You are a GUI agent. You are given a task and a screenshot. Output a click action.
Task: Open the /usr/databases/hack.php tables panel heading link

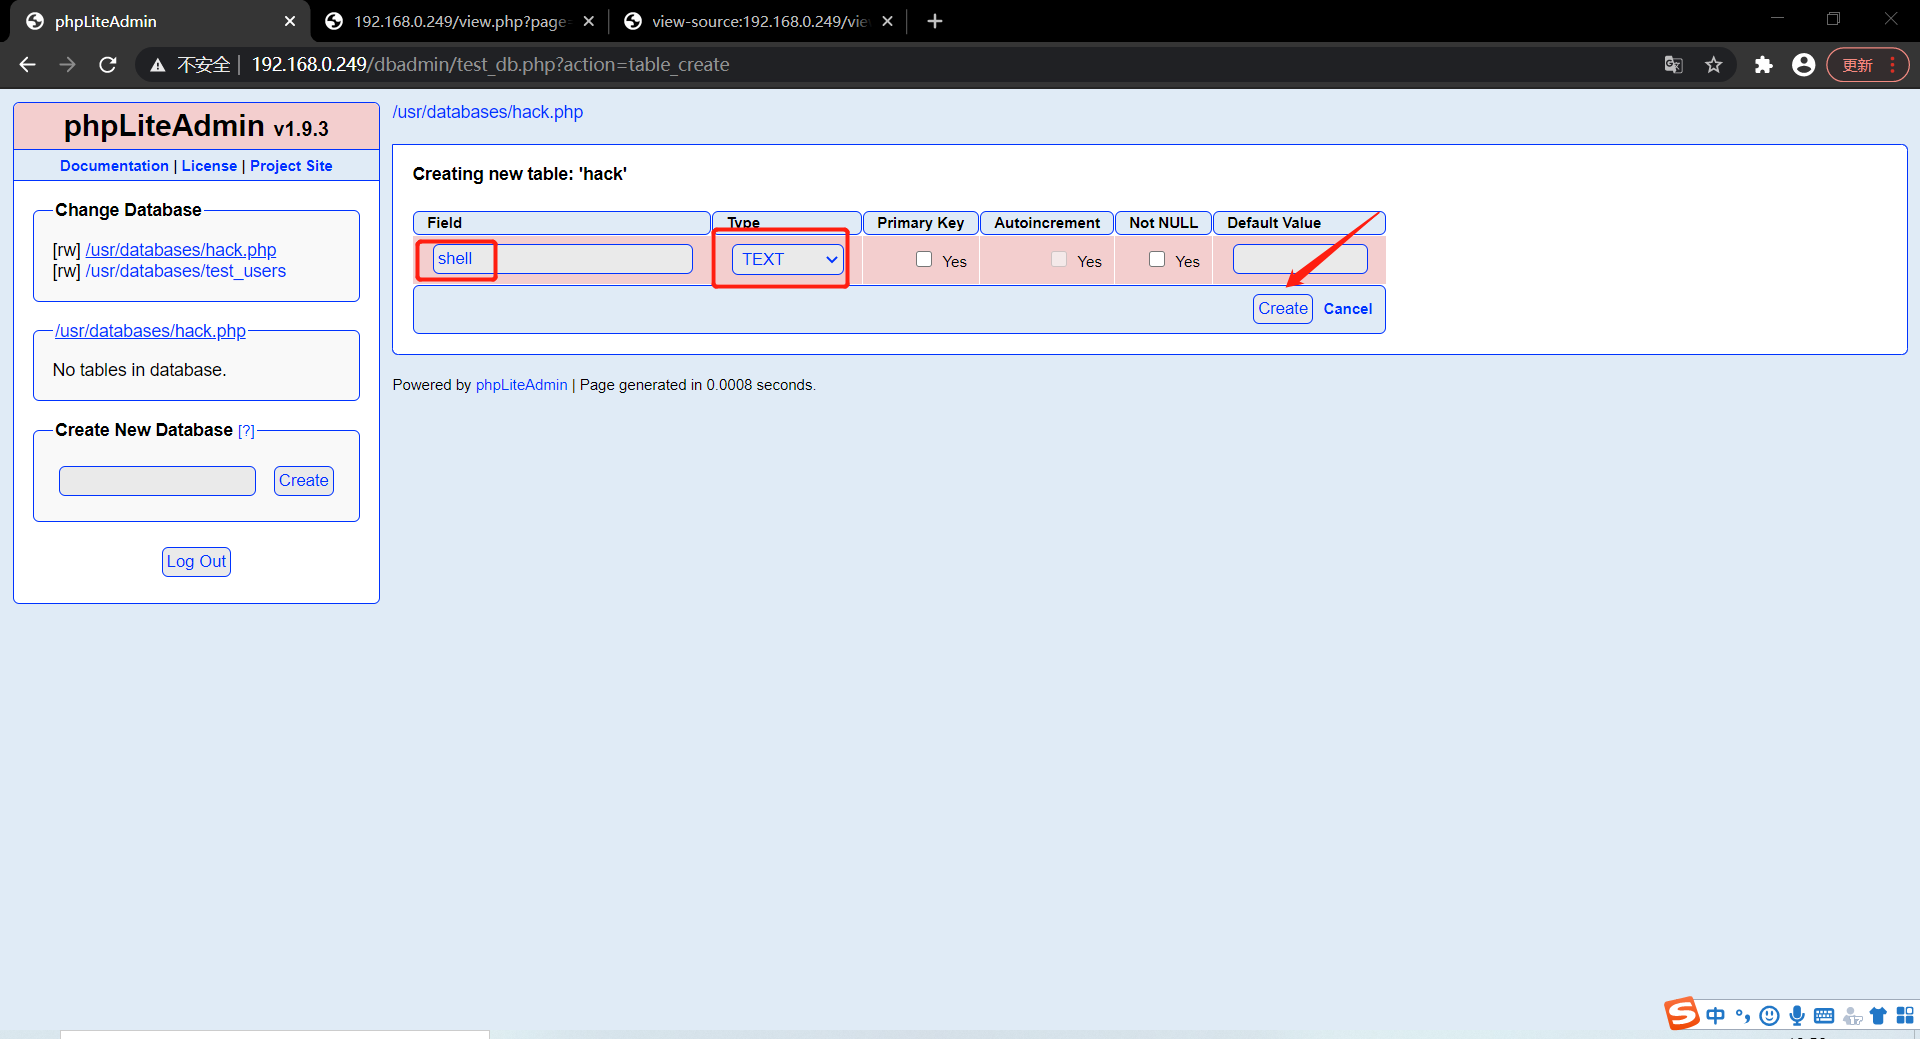click(150, 331)
